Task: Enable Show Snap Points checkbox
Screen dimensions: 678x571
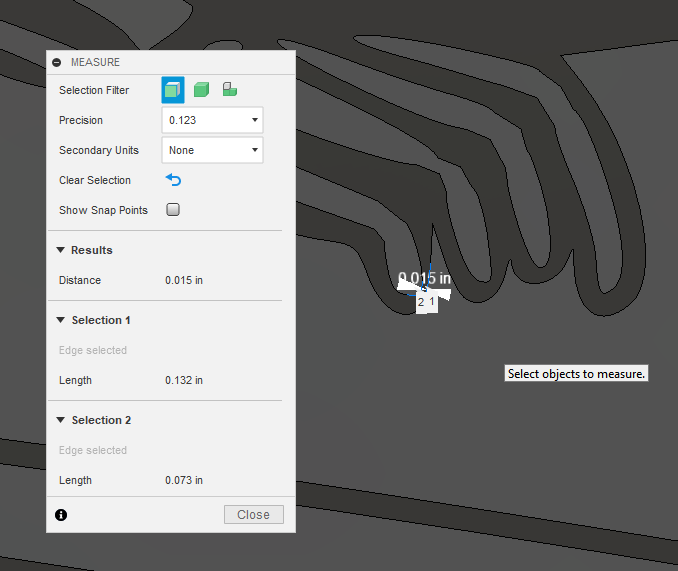Action: 173,210
